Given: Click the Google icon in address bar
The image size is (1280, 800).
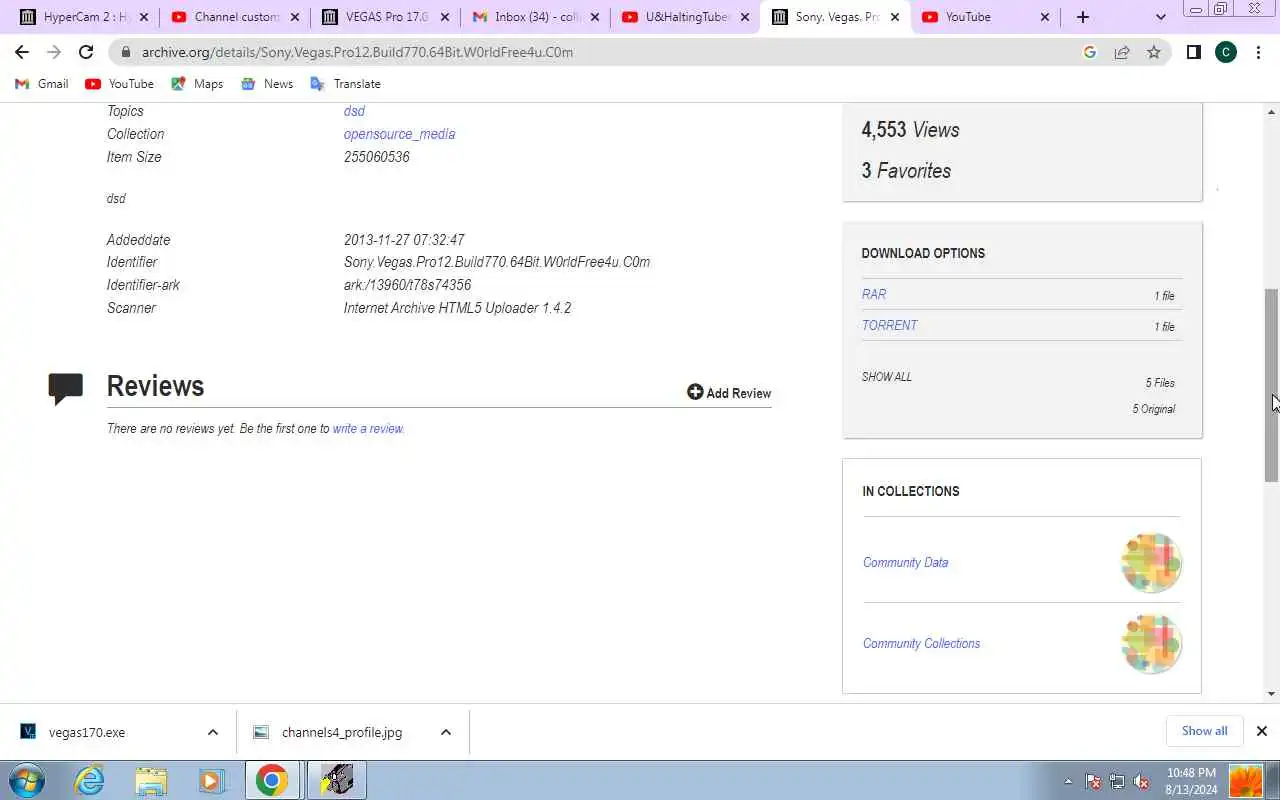Looking at the screenshot, I should pyautogui.click(x=1090, y=52).
